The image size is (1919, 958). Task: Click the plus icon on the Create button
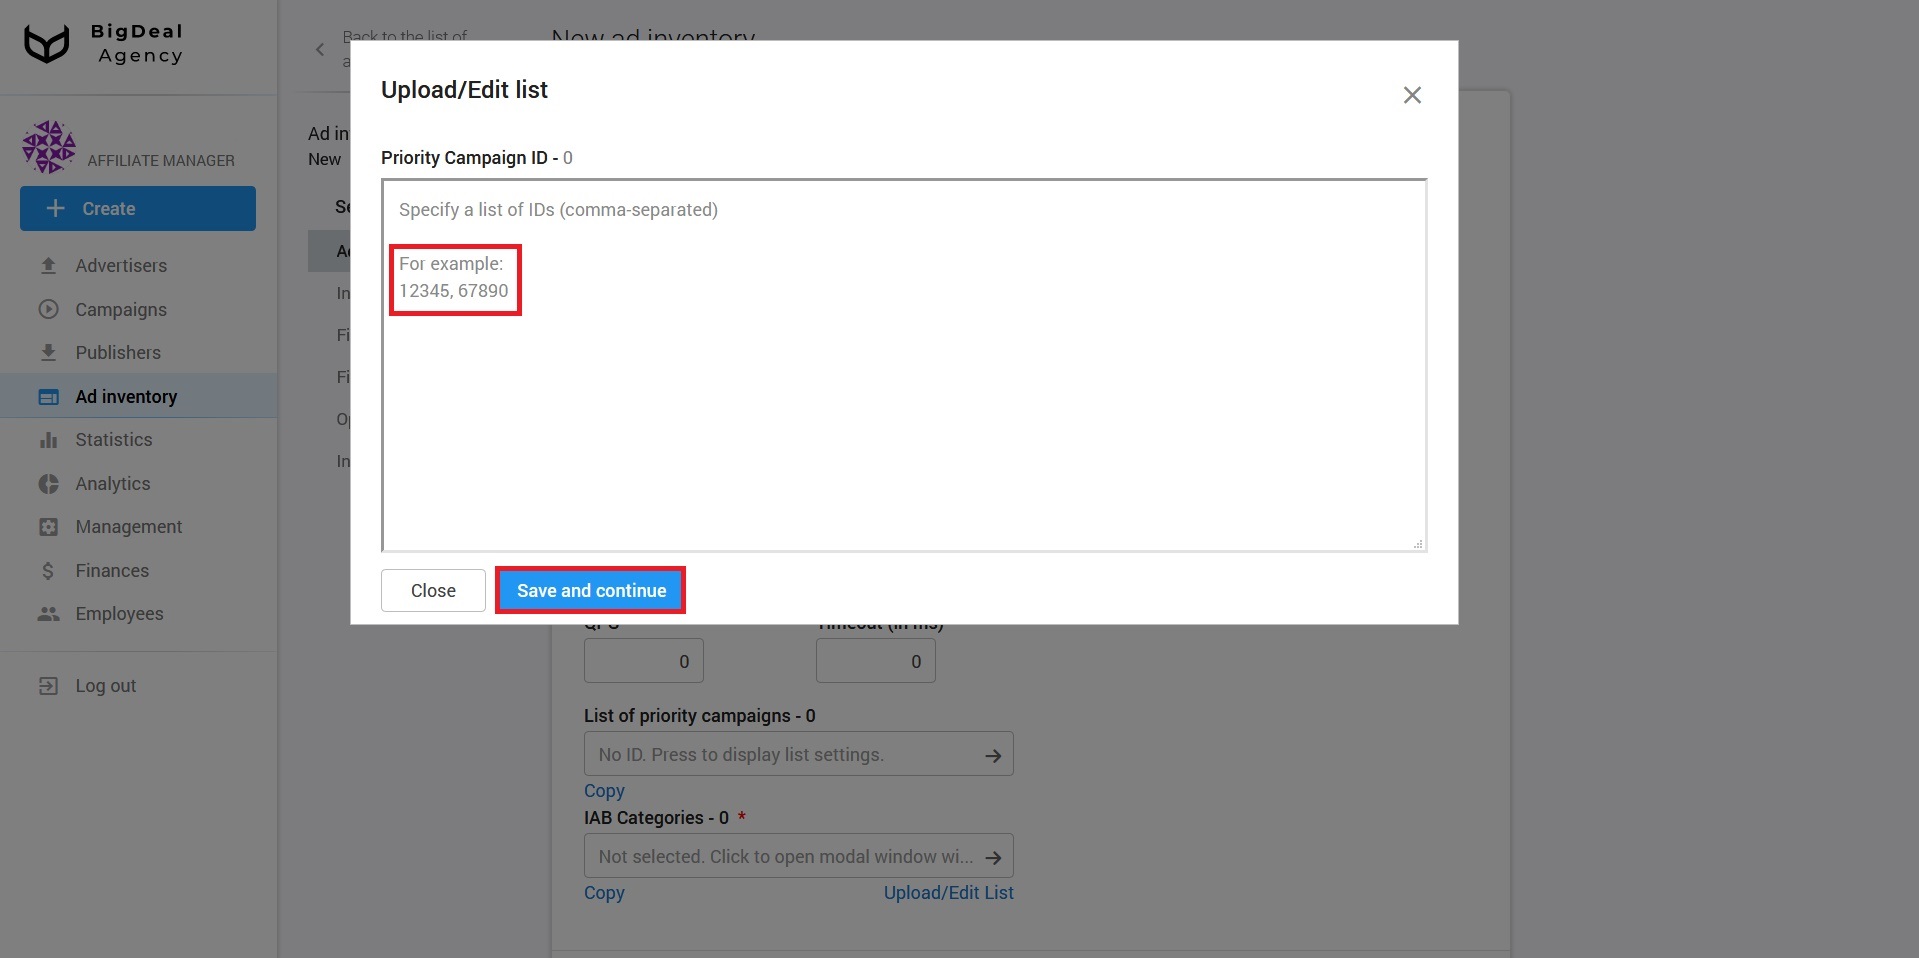point(55,208)
